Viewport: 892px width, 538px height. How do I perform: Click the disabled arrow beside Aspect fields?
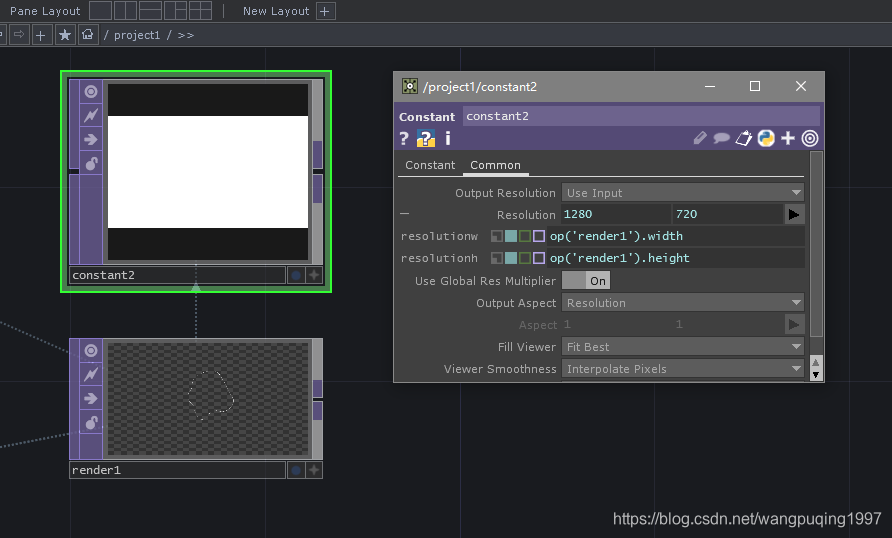[794, 325]
